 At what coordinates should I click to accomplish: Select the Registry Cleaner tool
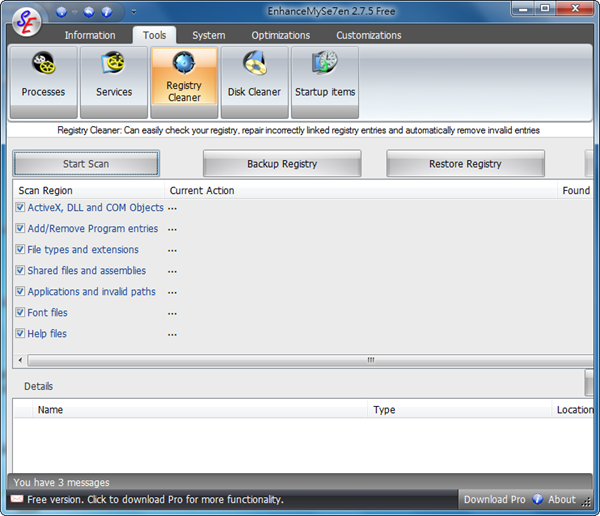click(184, 82)
